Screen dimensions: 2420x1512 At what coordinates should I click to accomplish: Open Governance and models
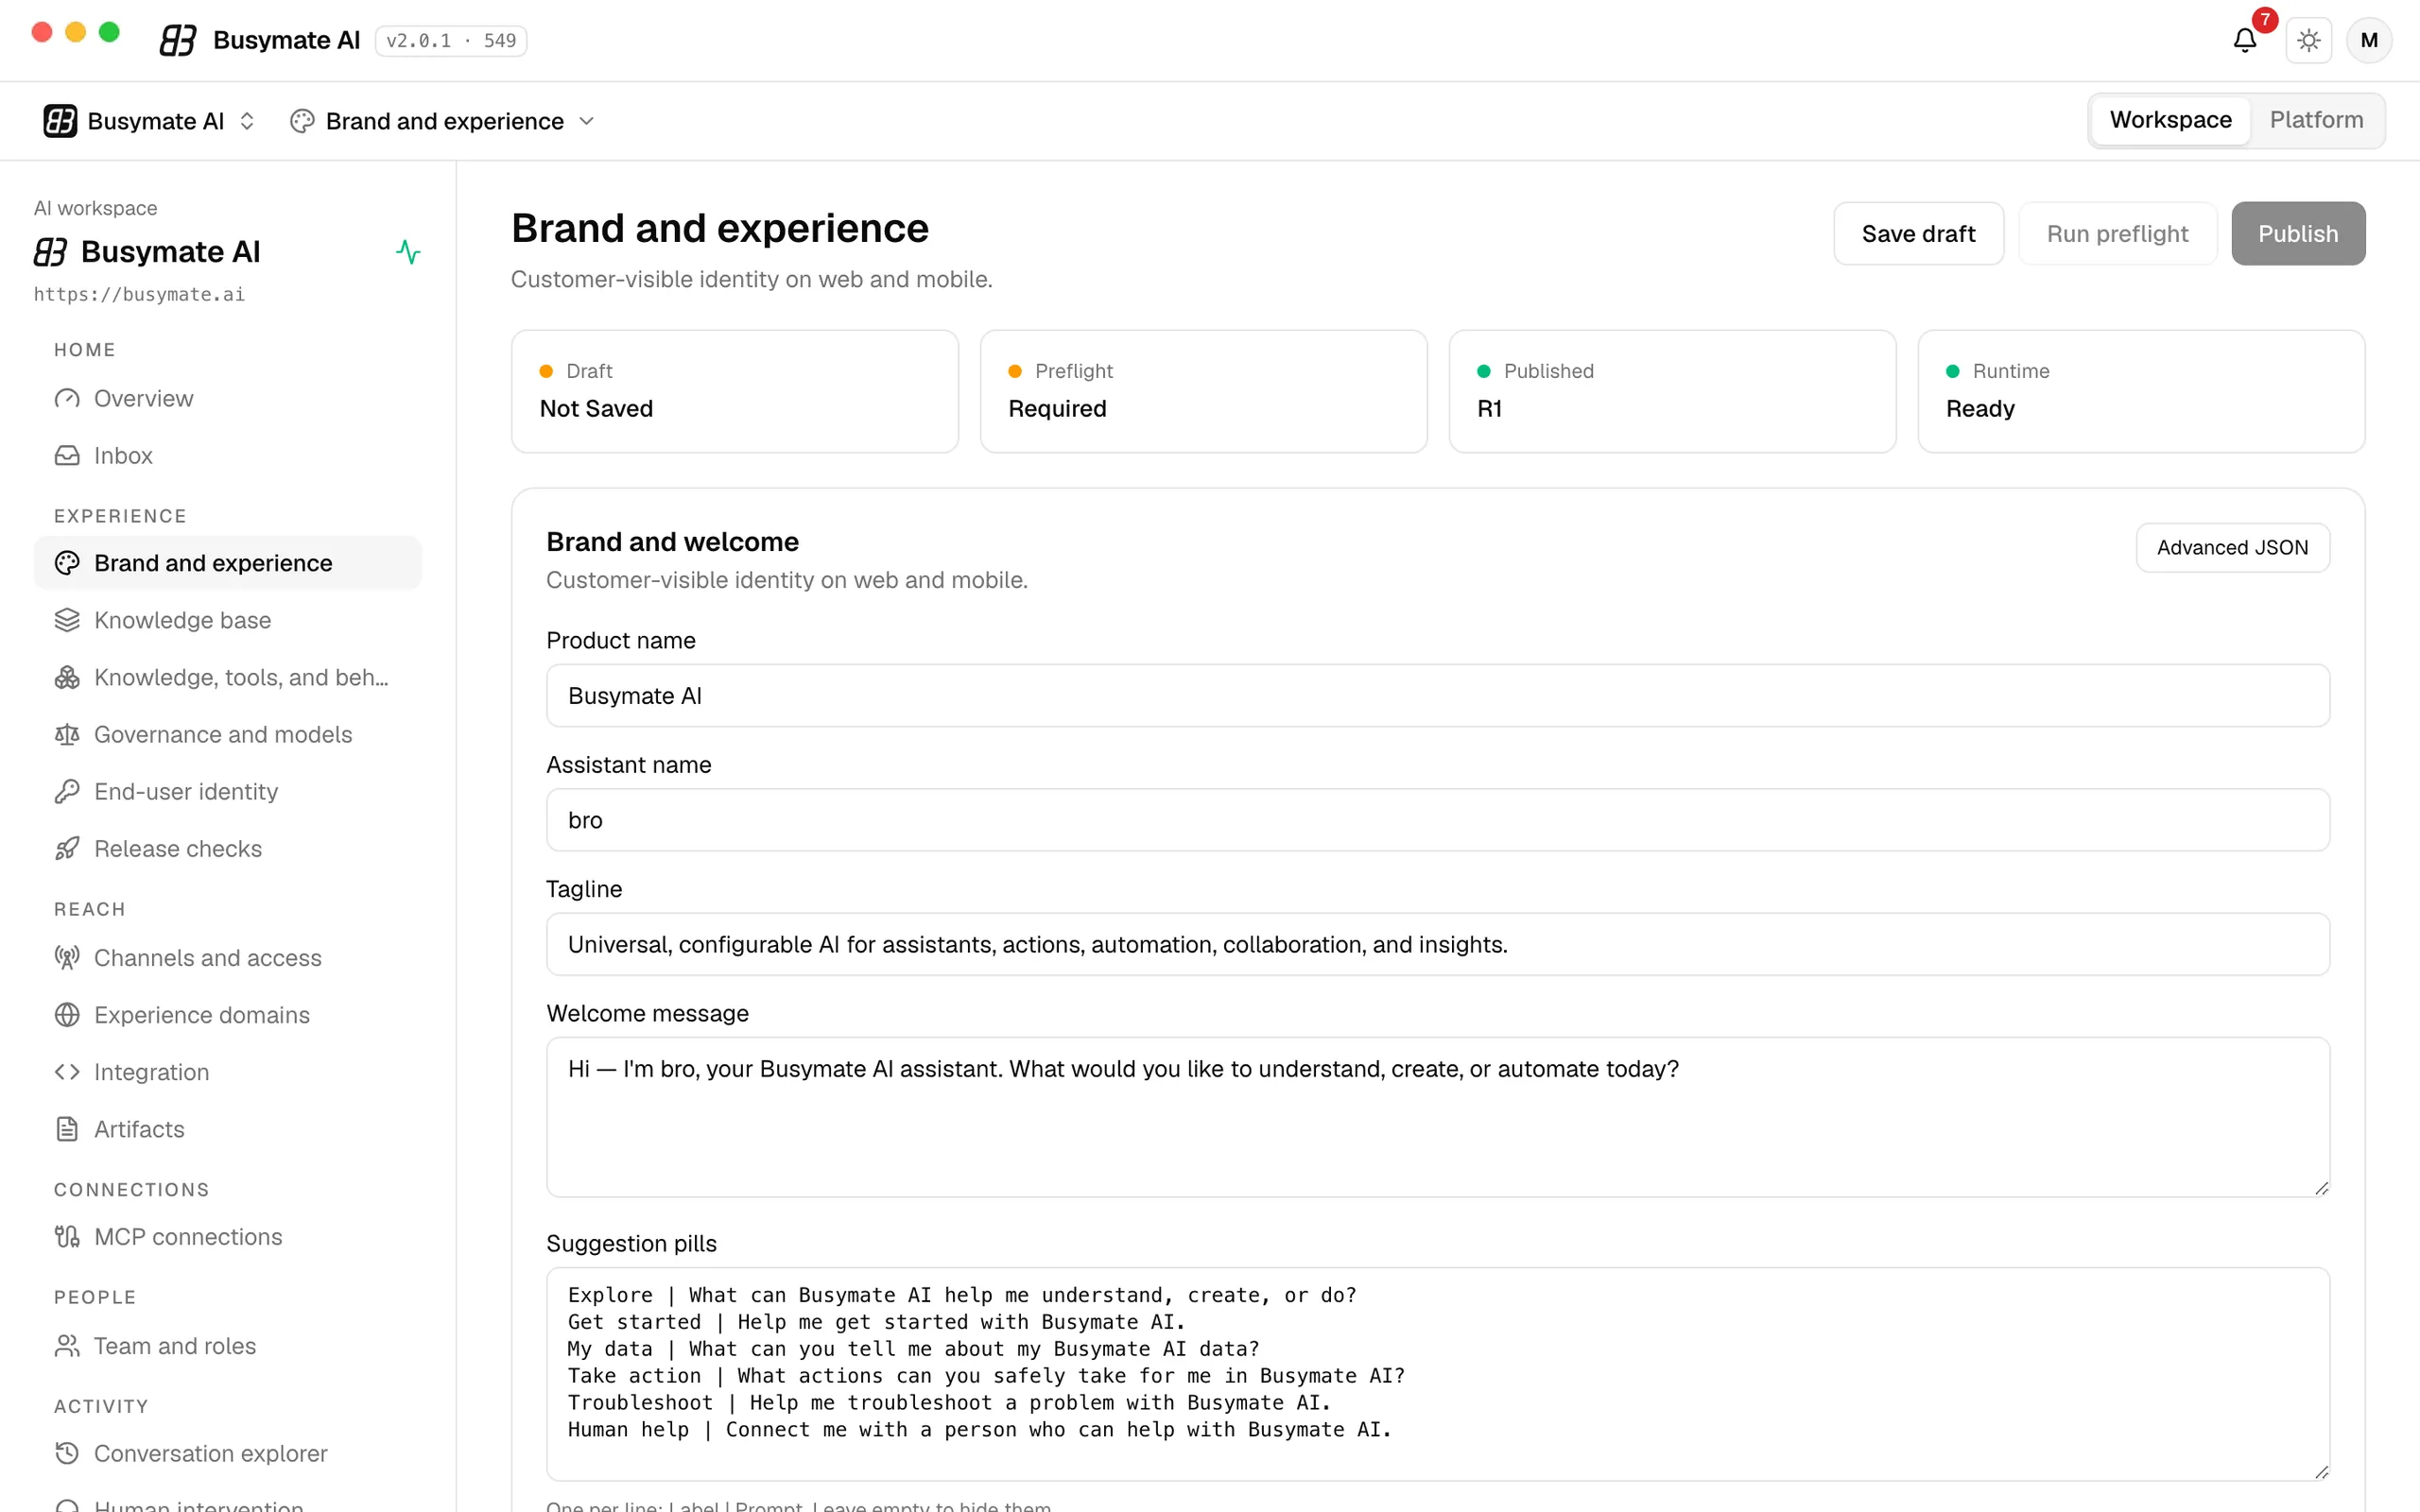pyautogui.click(x=228, y=735)
